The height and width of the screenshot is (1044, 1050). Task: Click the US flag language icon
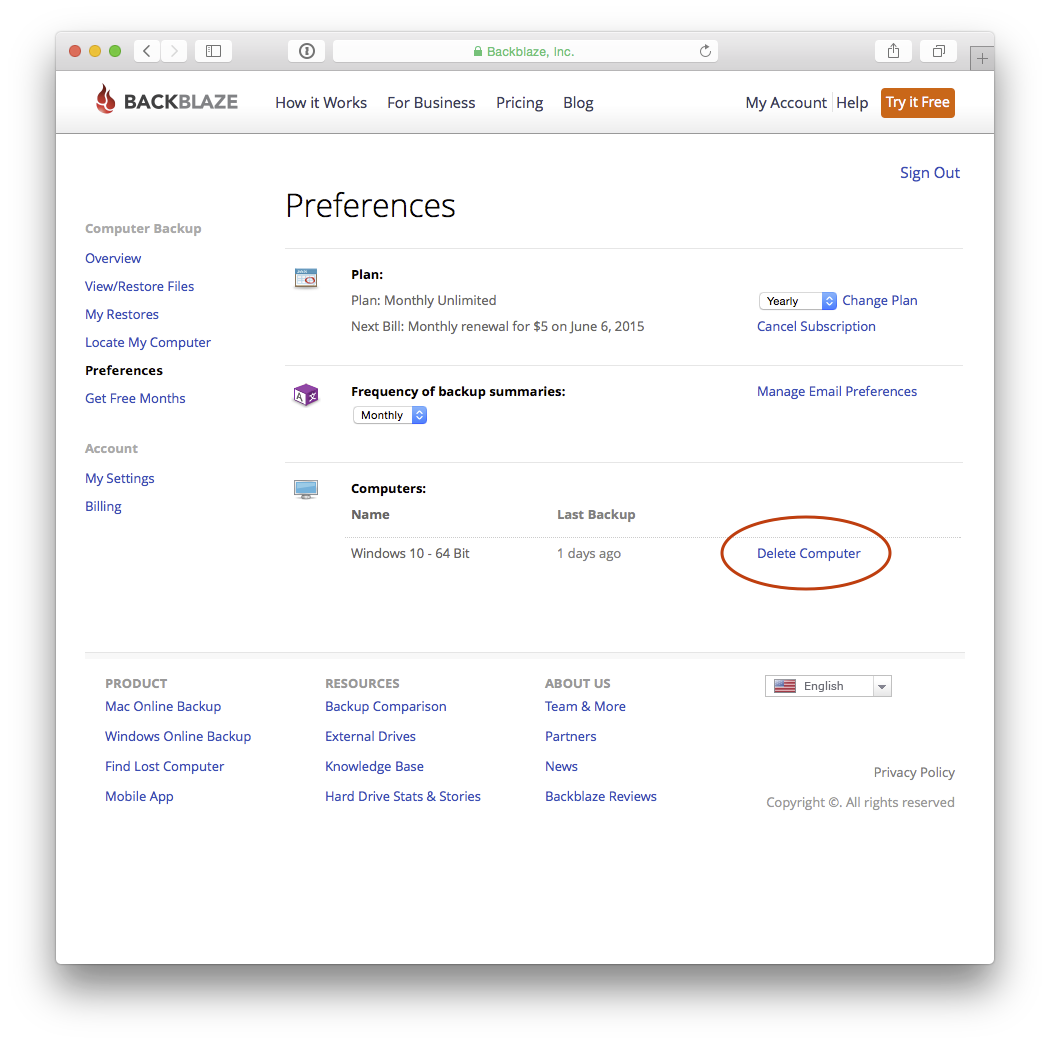tap(785, 686)
